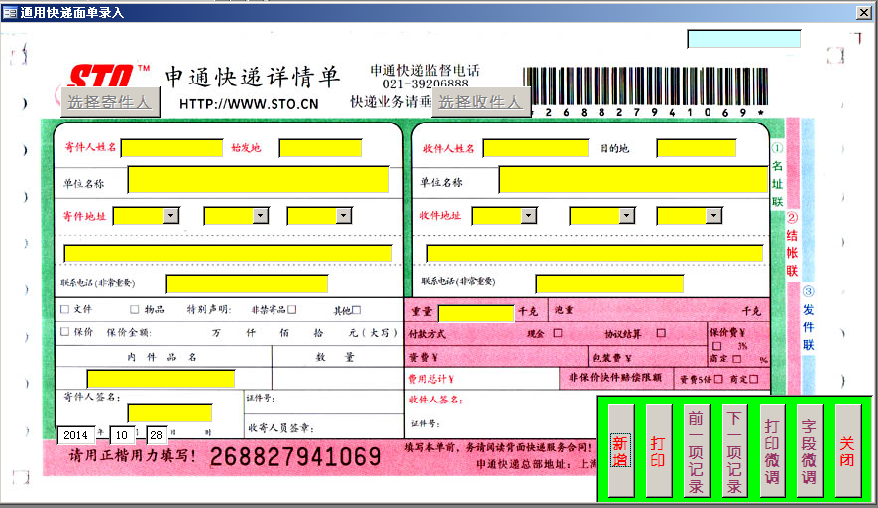
Task: Click the 新增 button
Action: [620, 451]
